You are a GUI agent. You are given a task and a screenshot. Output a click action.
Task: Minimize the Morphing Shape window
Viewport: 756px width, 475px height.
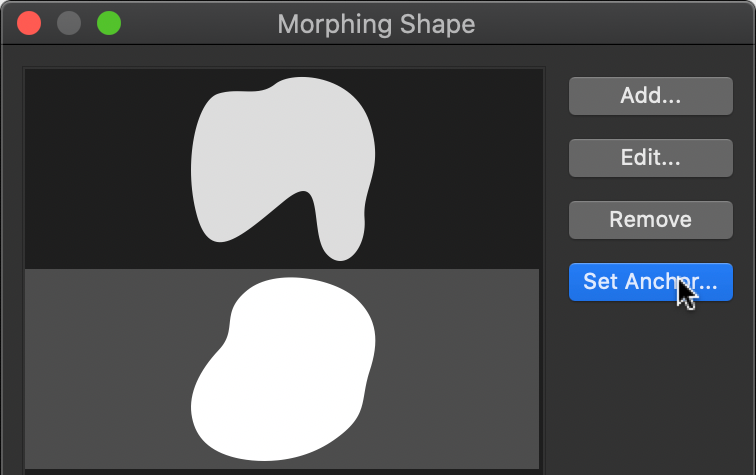(x=69, y=23)
